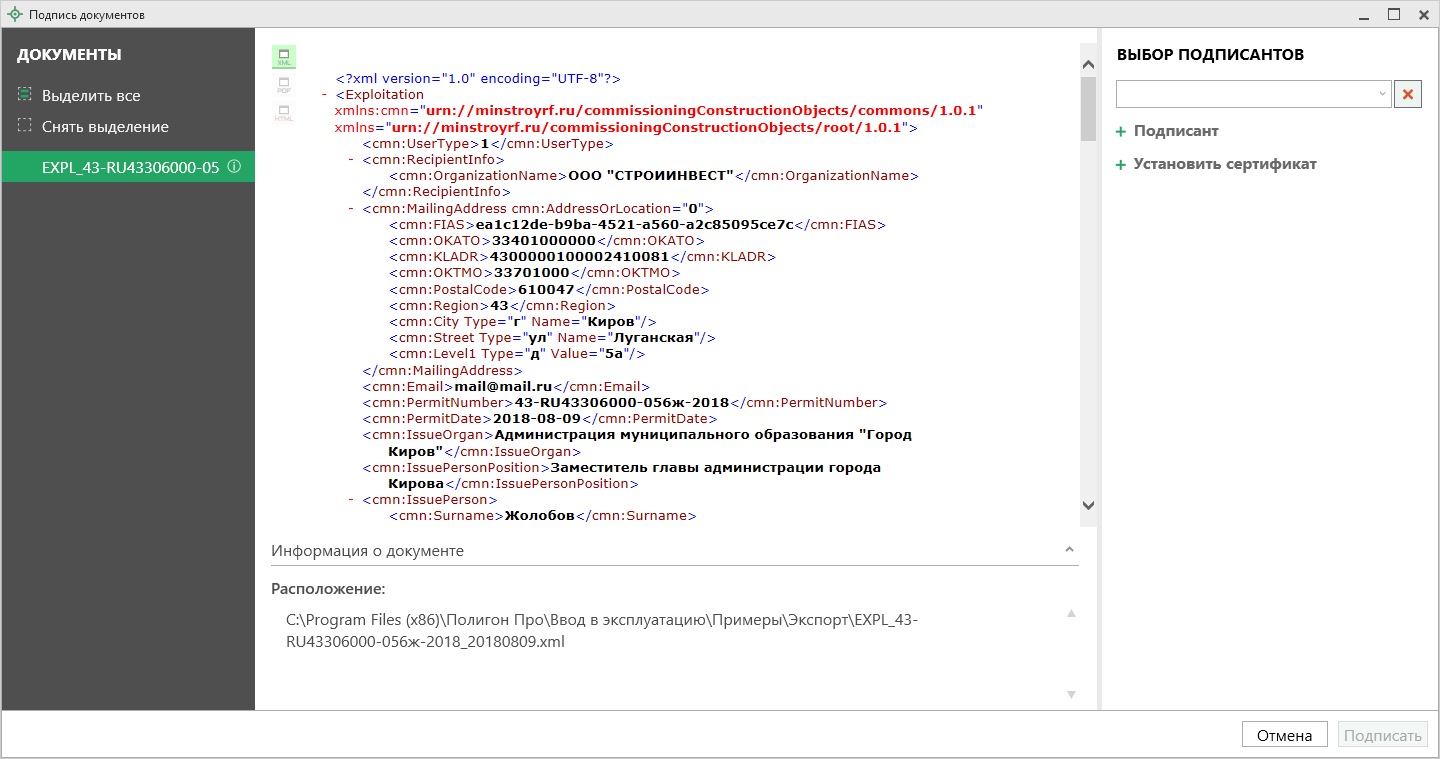
Task: Switch to PDF view icon
Action: click(x=283, y=85)
